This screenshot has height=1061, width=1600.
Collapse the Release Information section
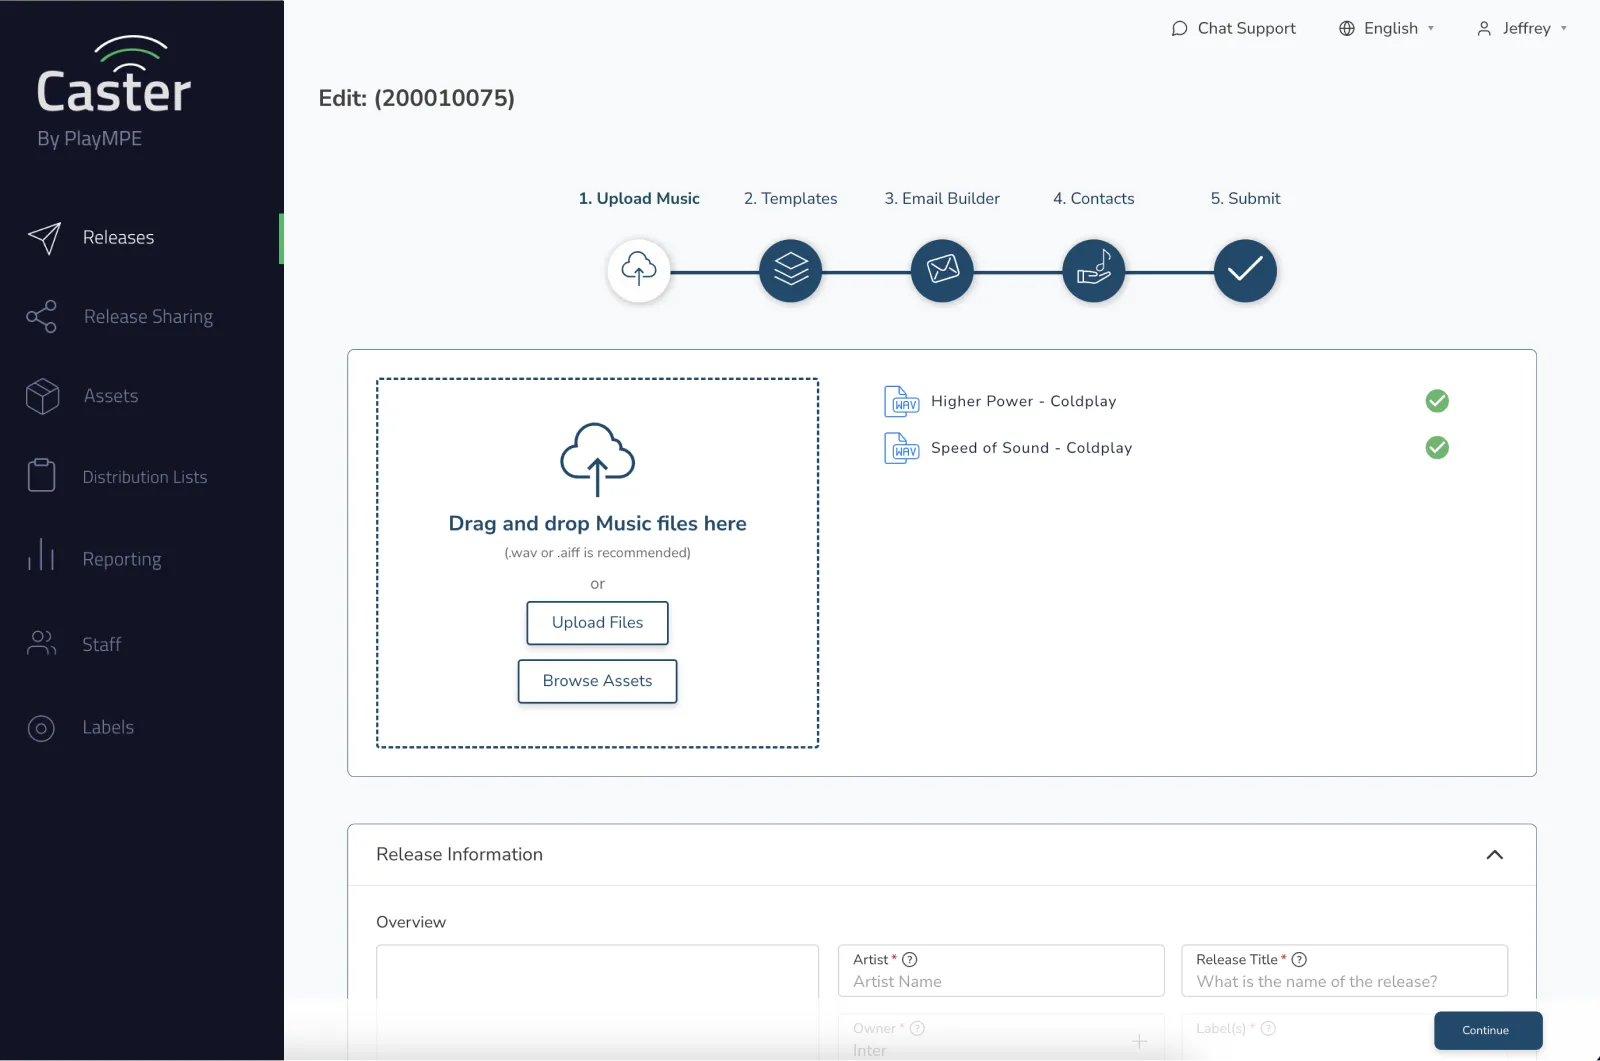[x=1495, y=855]
